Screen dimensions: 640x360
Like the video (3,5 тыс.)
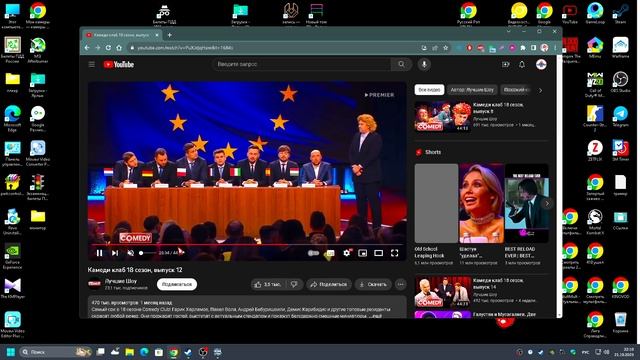[268, 284]
